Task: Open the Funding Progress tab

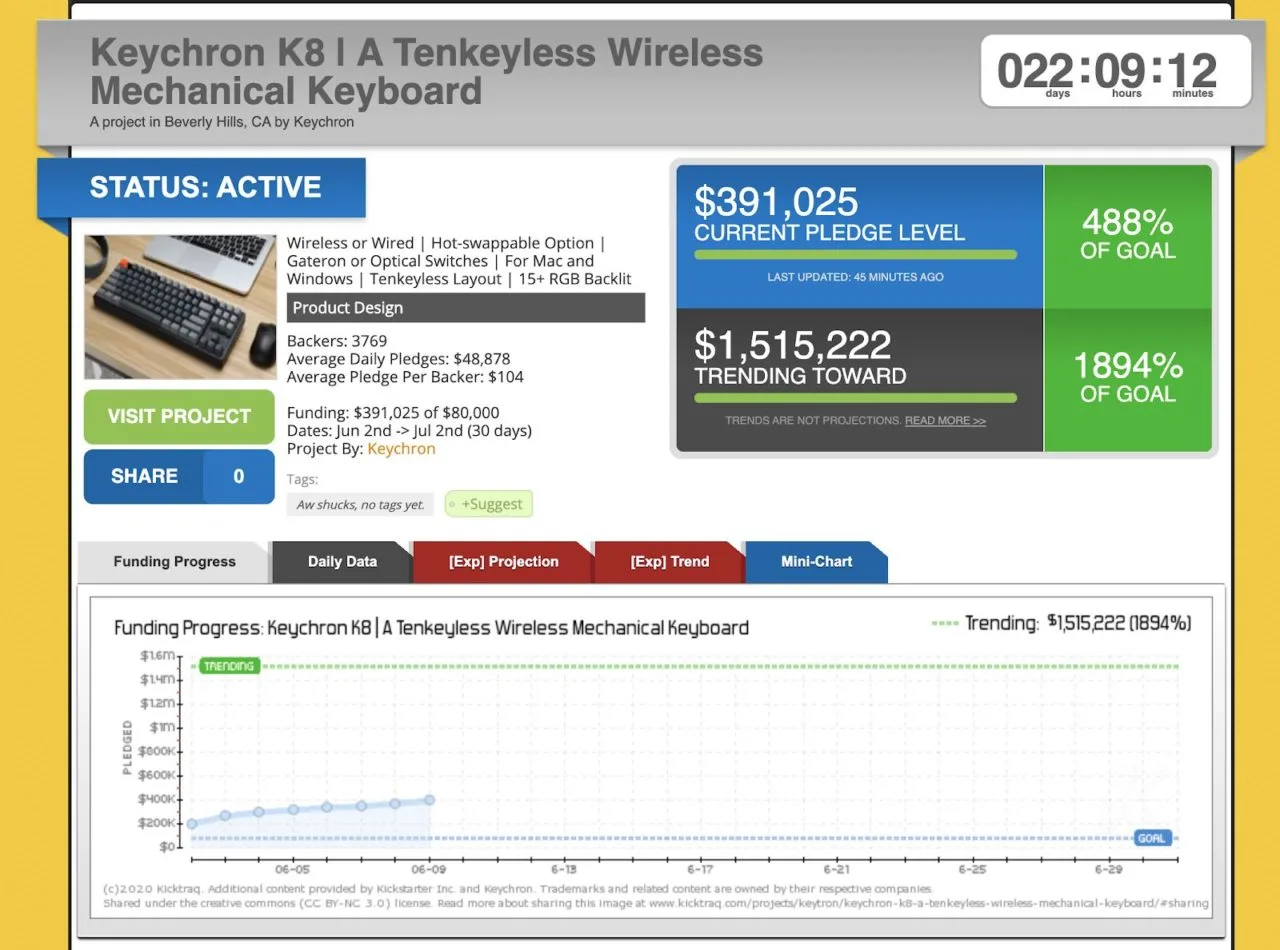Action: (174, 562)
